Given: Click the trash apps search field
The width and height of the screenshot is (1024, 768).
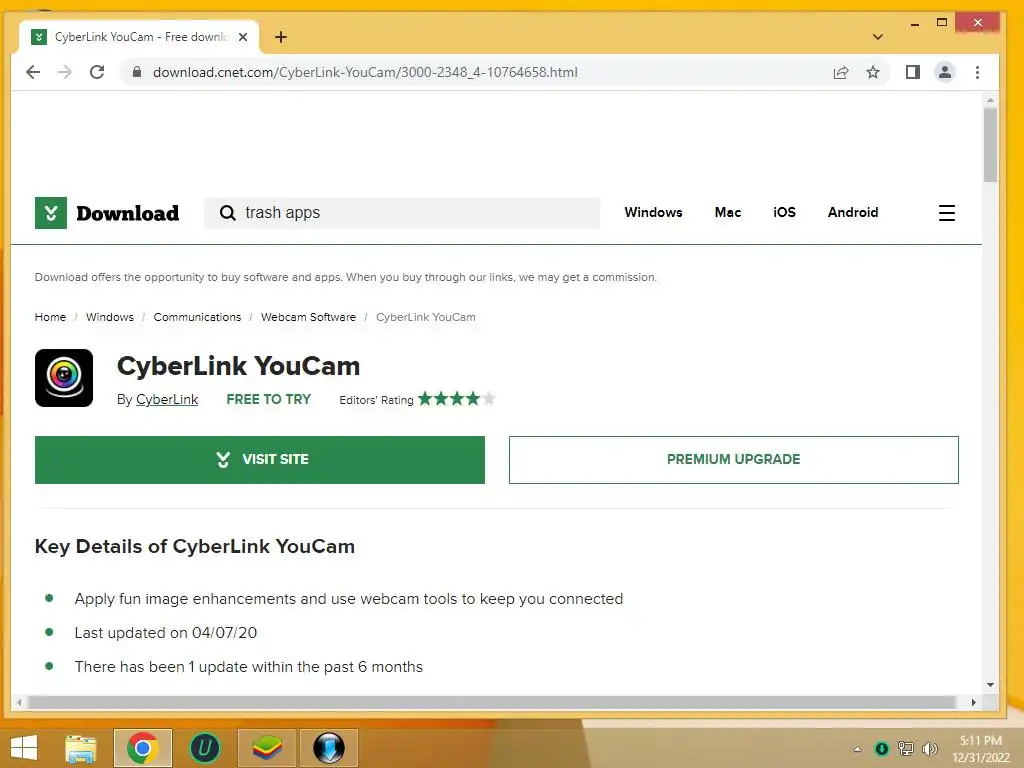Looking at the screenshot, I should pyautogui.click(x=402, y=213).
